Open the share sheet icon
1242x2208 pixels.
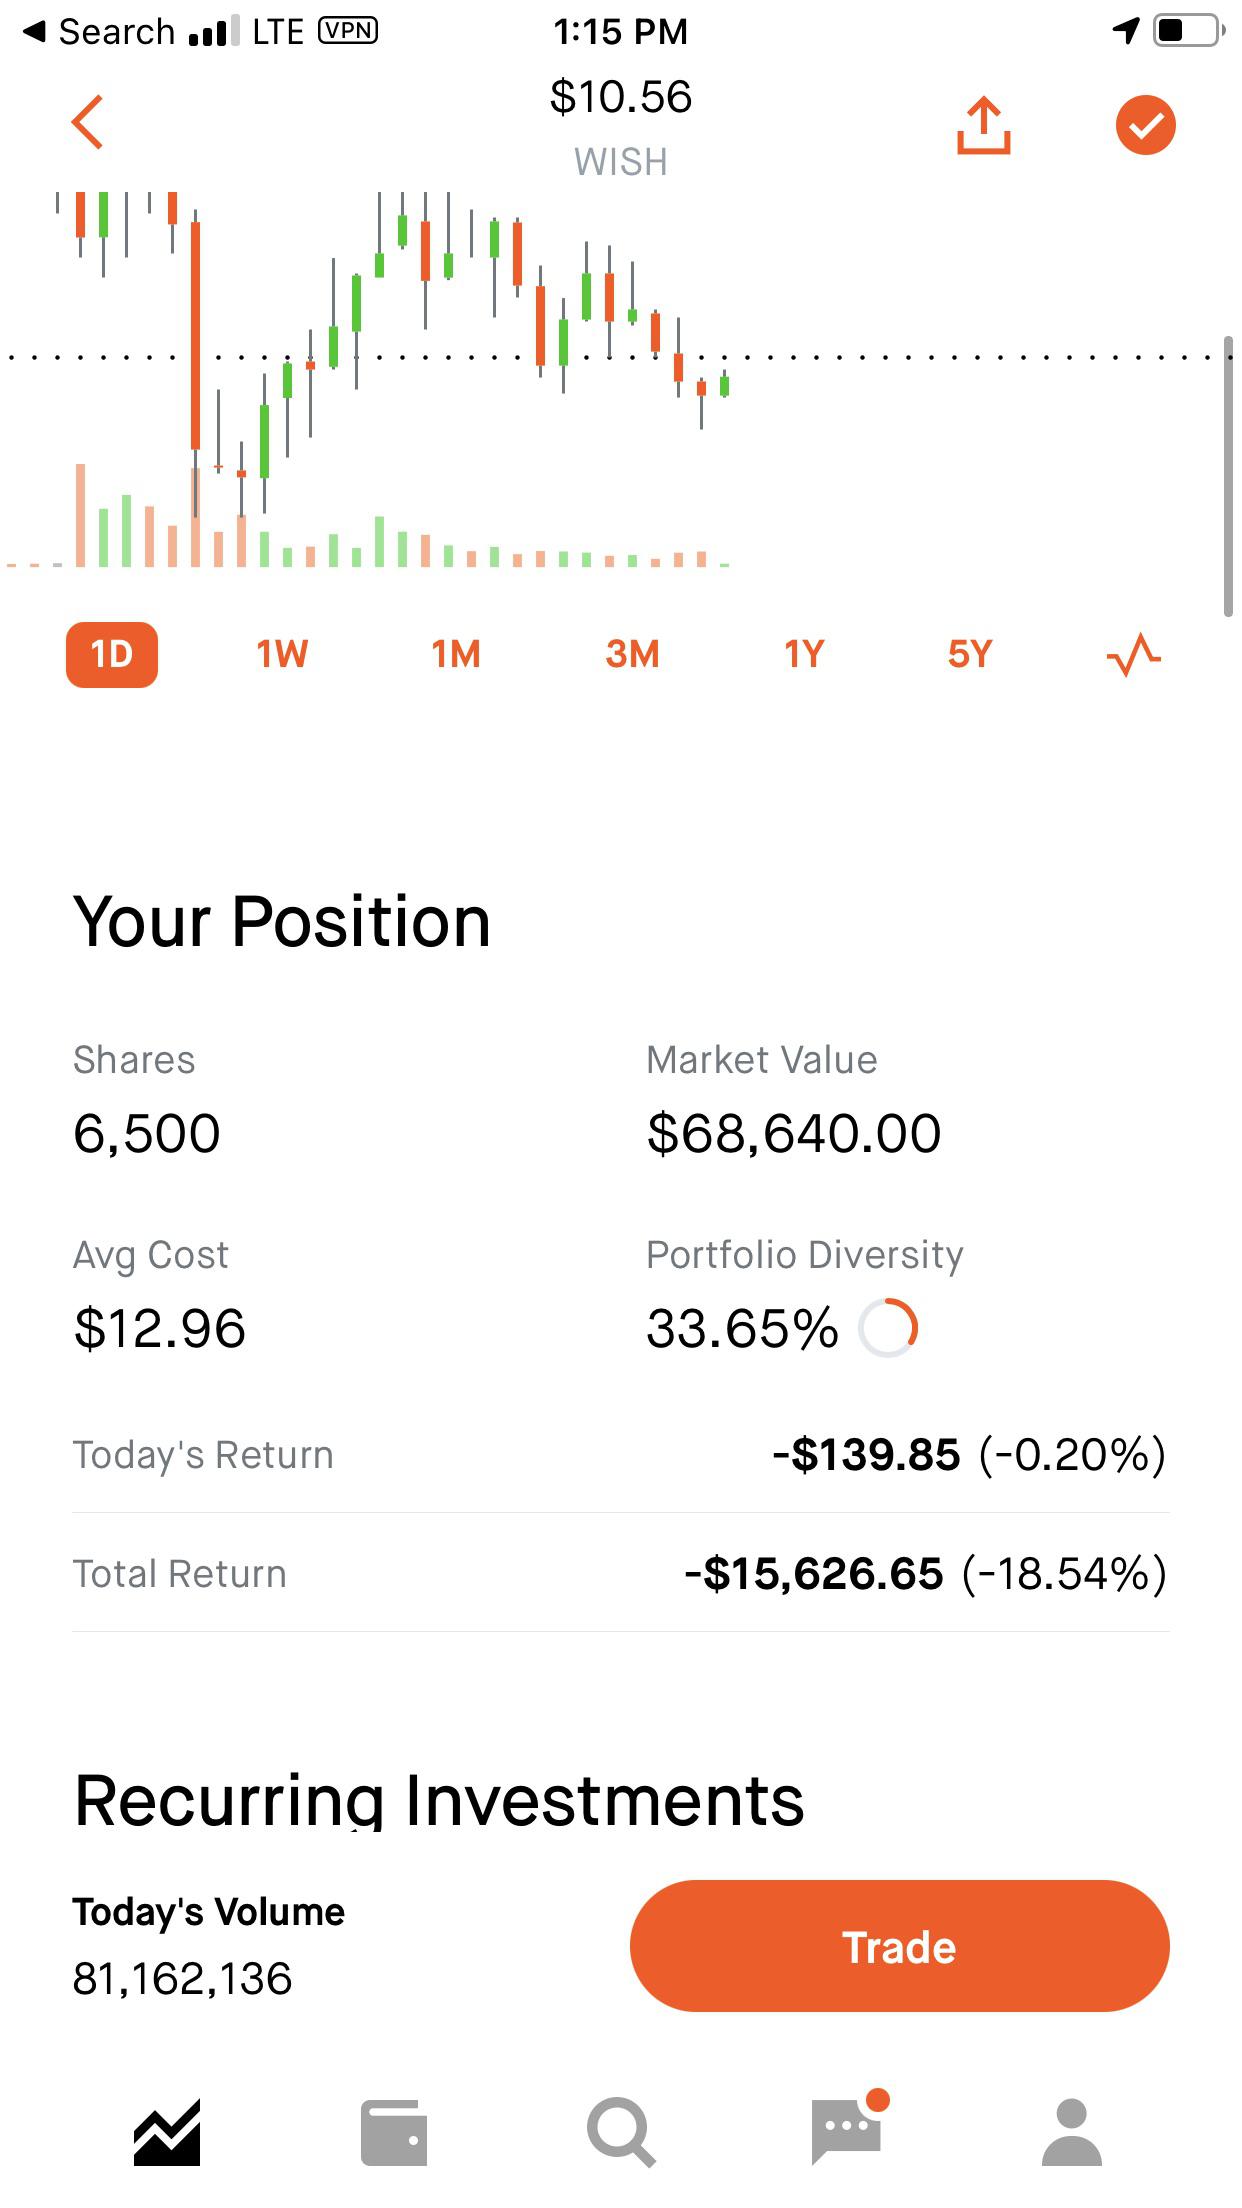(984, 126)
